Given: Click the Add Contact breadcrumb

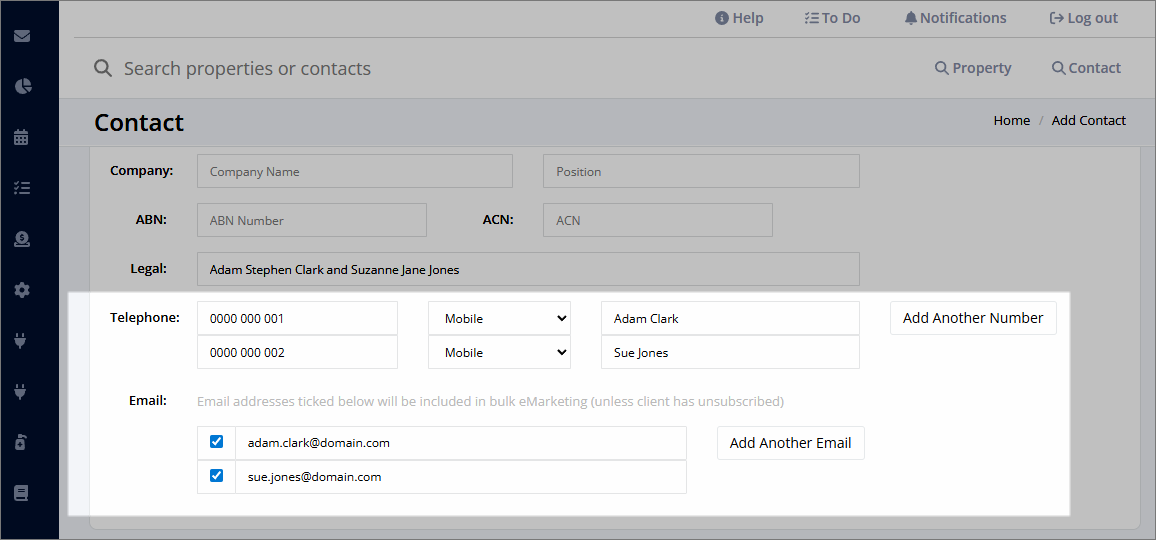Looking at the screenshot, I should tap(1089, 120).
